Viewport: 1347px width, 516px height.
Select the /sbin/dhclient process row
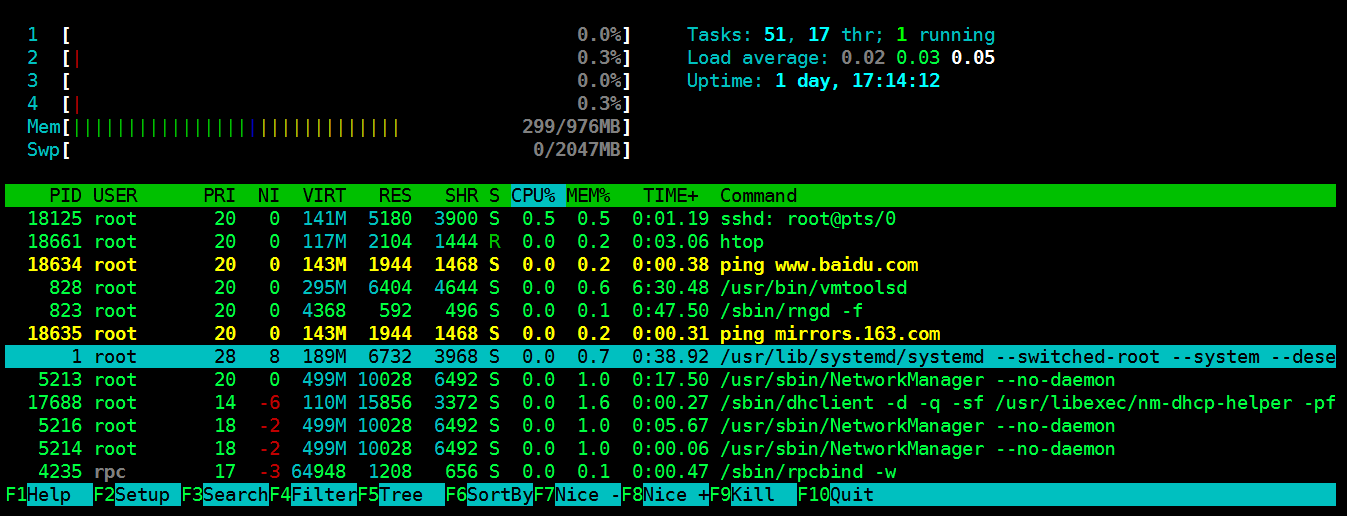click(x=670, y=403)
